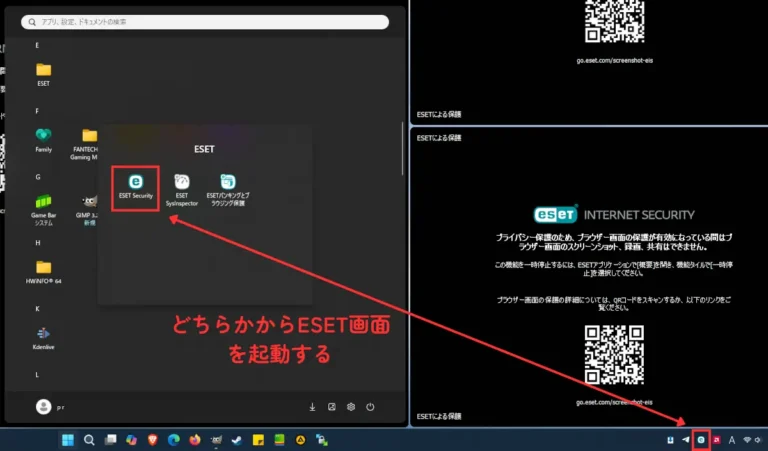This screenshot has width=768, height=451.
Task: Click ESET Internet Security logo
Action: click(x=614, y=214)
